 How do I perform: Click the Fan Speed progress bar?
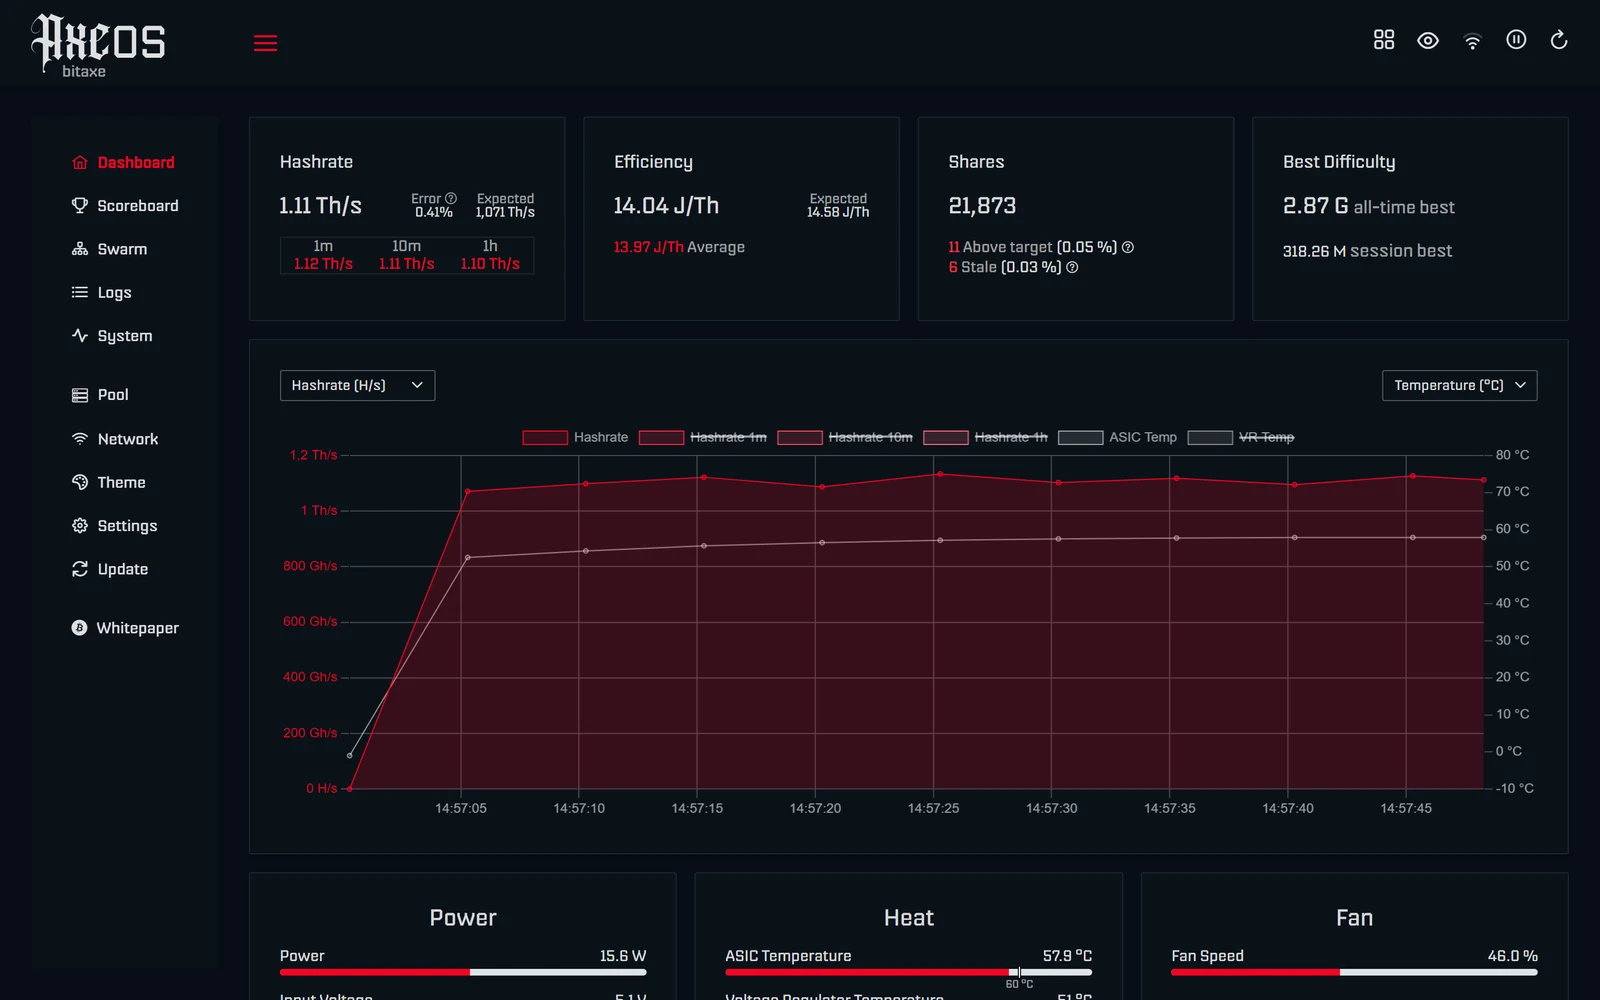(1354, 972)
